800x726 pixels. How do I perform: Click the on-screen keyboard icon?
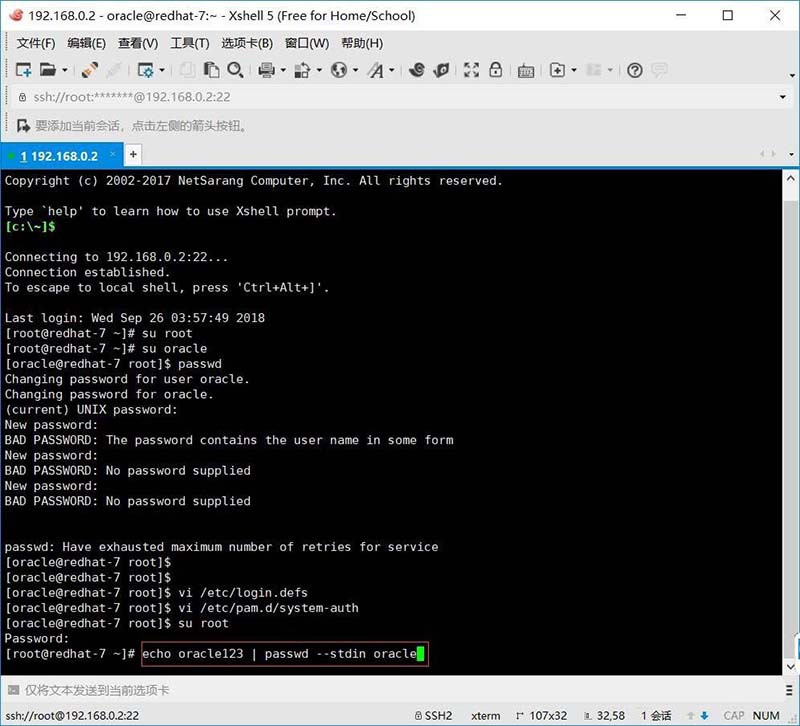pos(525,70)
